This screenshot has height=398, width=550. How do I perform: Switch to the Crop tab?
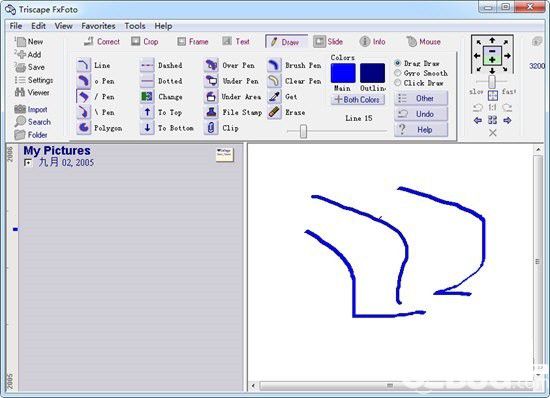pyautogui.click(x=145, y=41)
